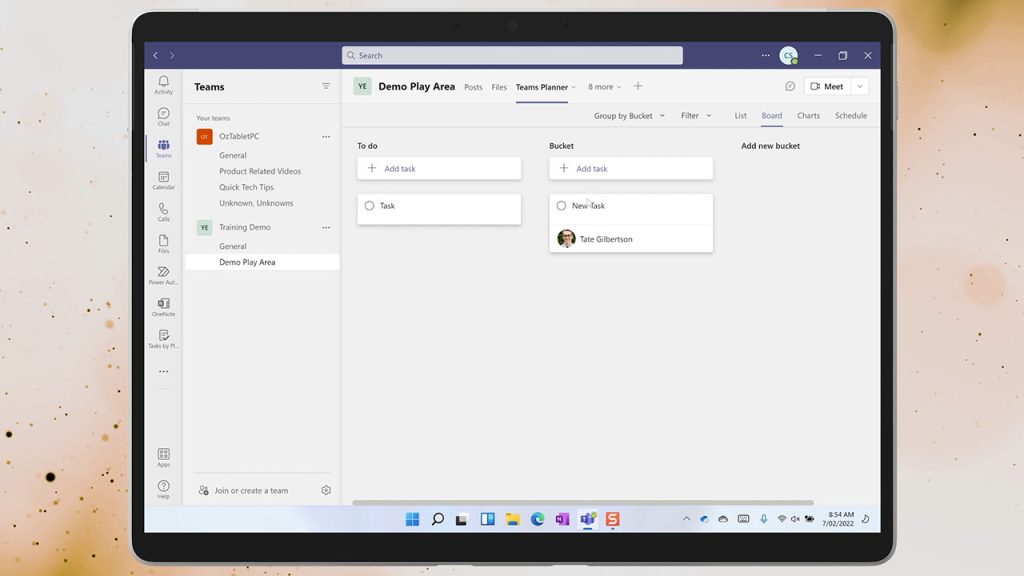Open Teams Planner tab chevron
Screen dimensions: 1024x576
point(574,88)
